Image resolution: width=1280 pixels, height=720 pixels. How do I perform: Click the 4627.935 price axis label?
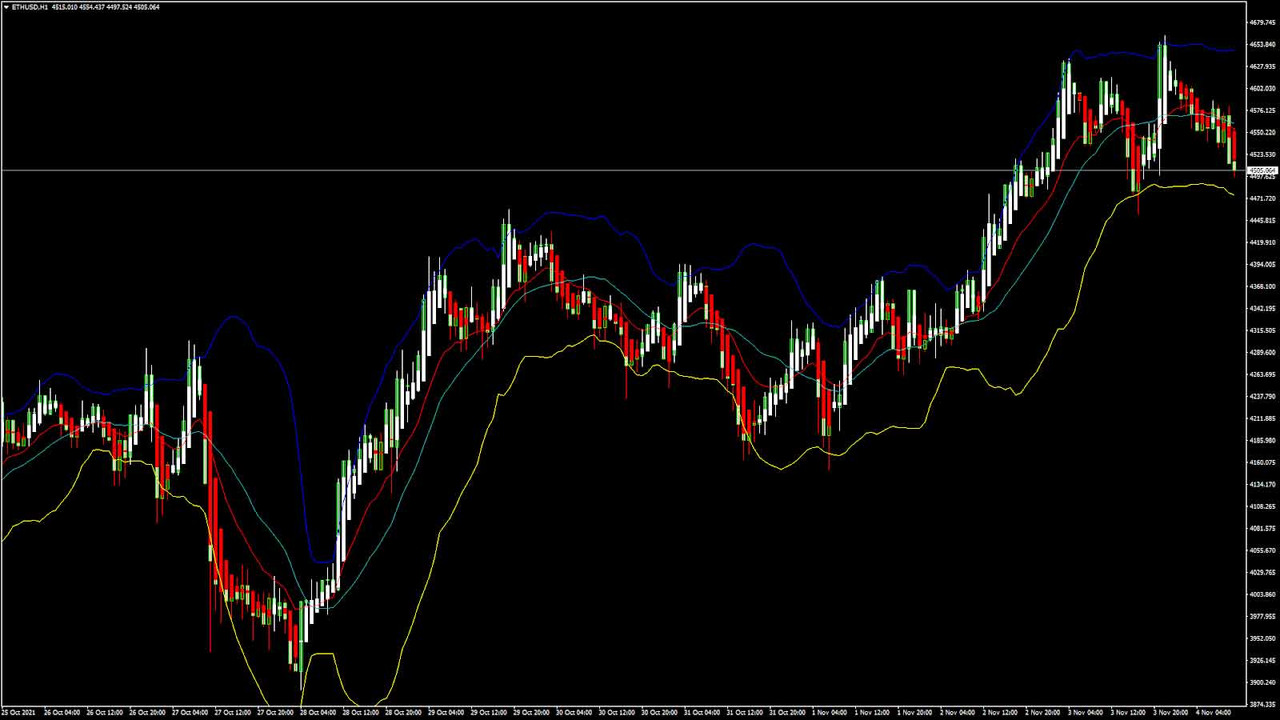(x=1262, y=66)
